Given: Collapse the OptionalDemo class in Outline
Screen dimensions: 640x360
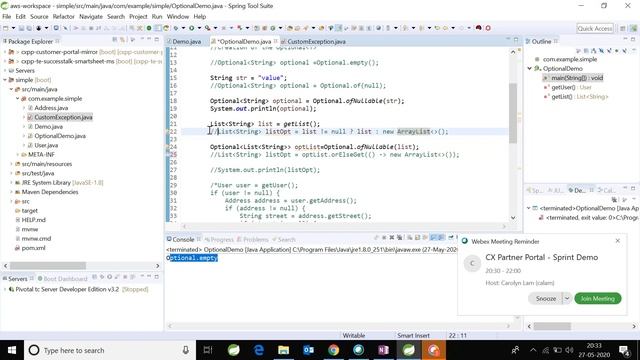Looking at the screenshot, I should [x=530, y=69].
